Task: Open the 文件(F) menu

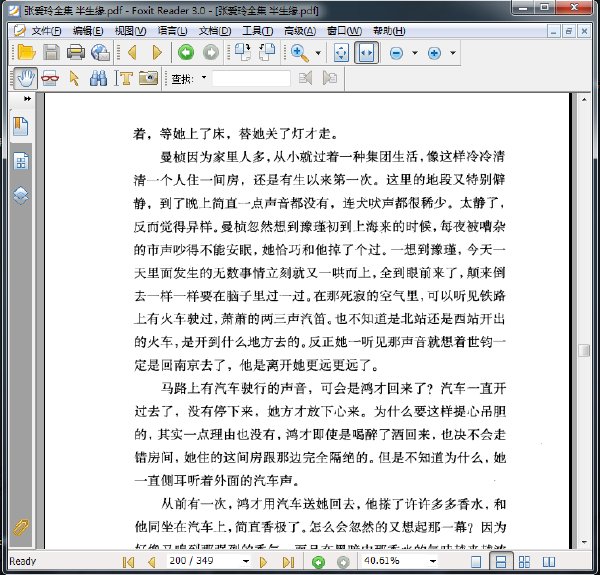Action: (x=46, y=31)
